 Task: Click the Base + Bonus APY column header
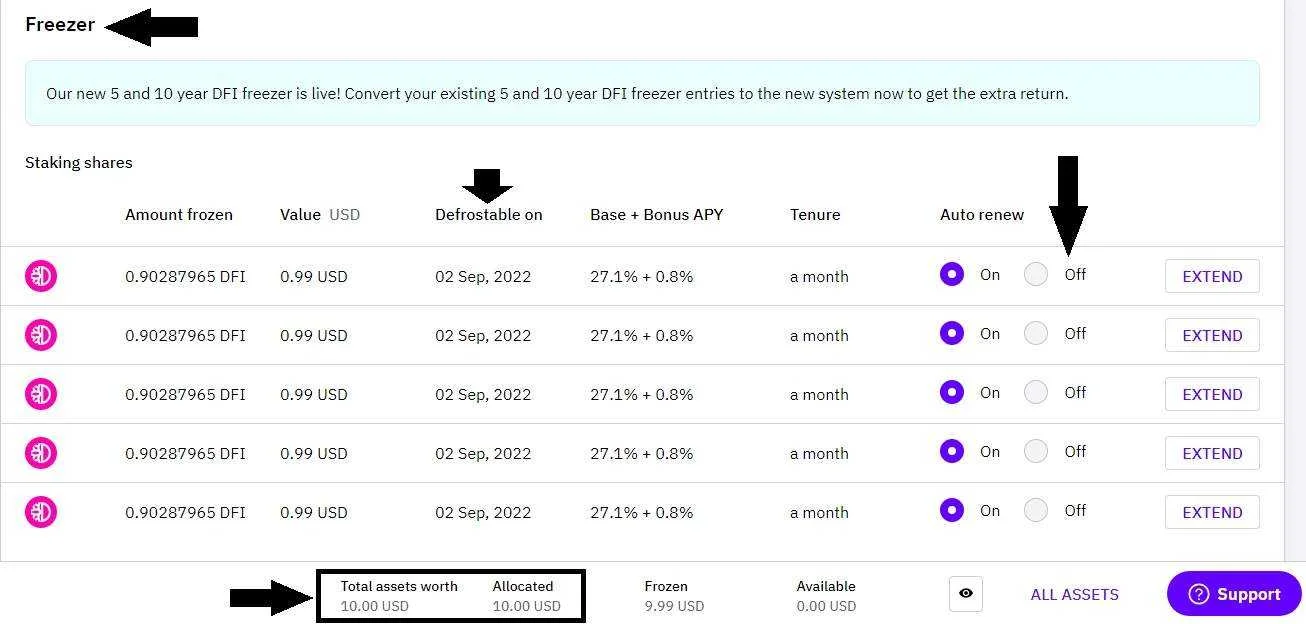coord(657,214)
